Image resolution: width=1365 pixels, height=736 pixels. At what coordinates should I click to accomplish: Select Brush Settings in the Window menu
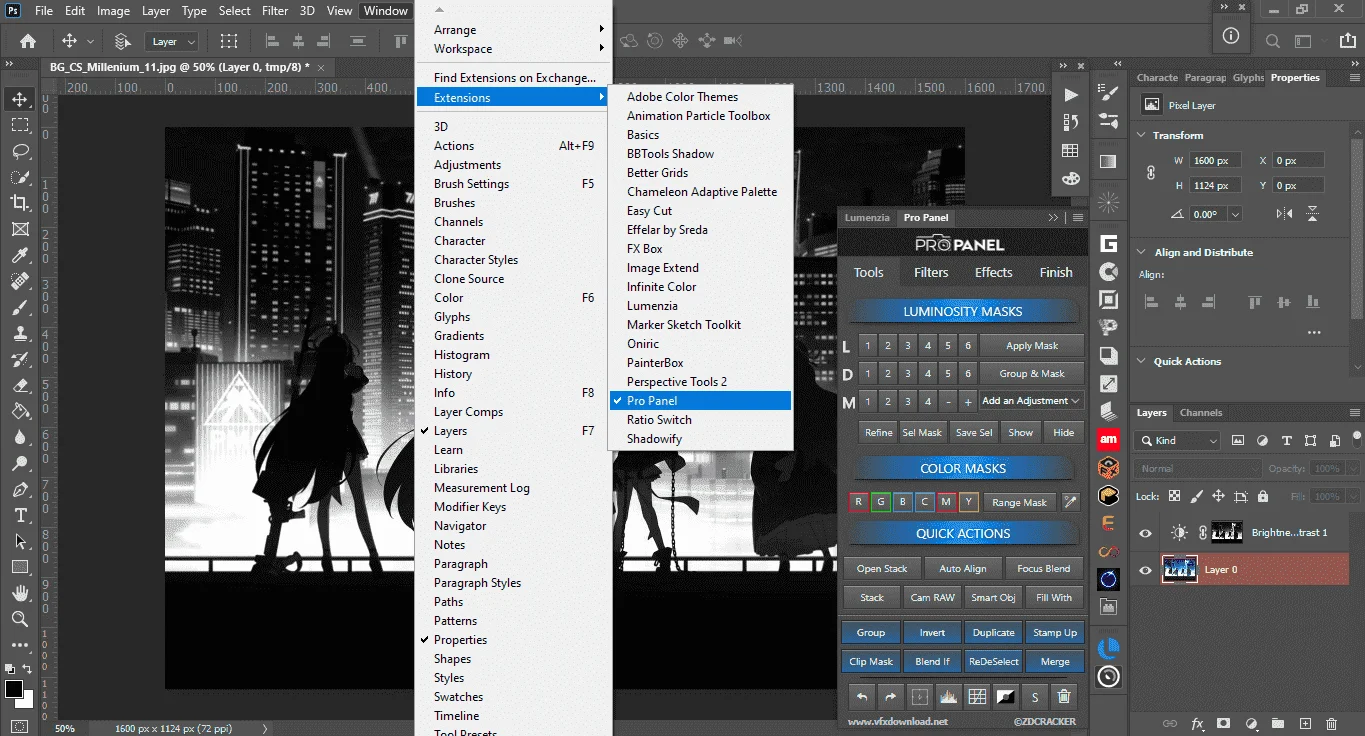point(514,184)
